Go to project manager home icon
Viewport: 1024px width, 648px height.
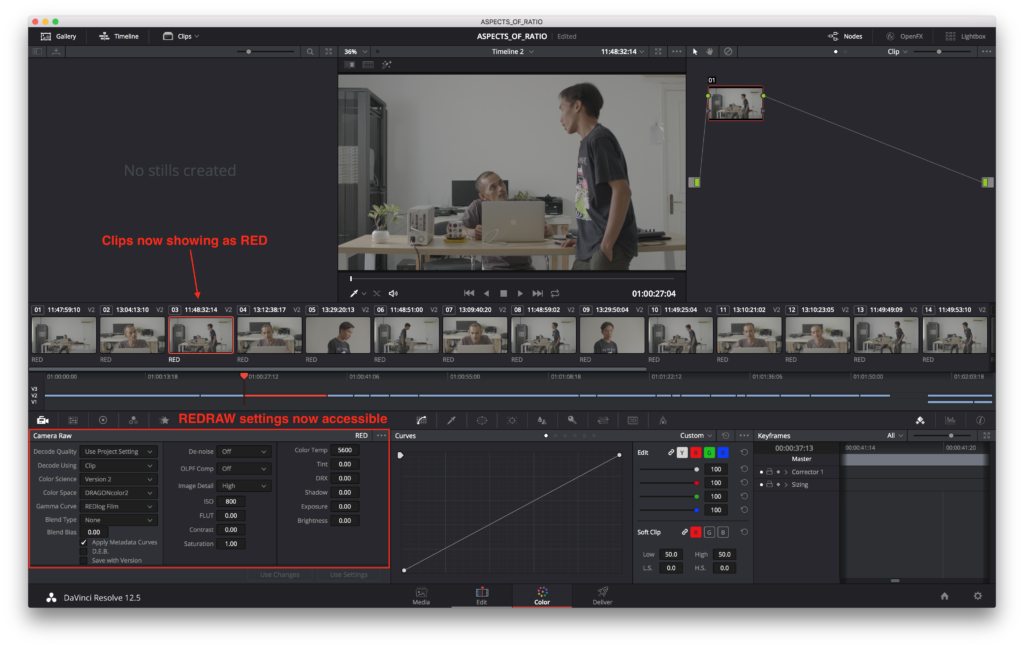[x=944, y=596]
